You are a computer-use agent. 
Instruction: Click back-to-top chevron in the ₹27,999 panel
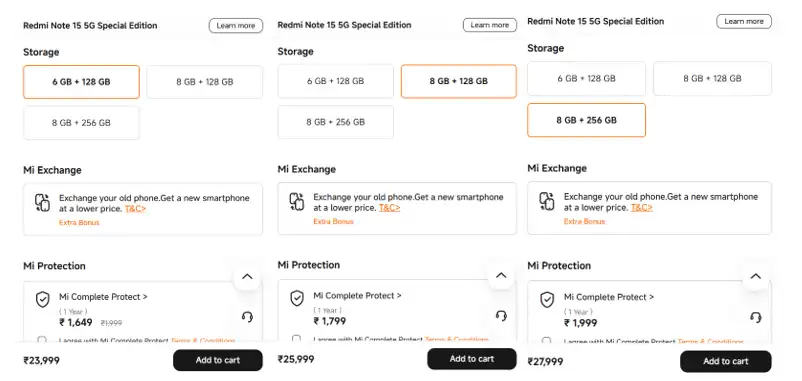pyautogui.click(x=755, y=277)
